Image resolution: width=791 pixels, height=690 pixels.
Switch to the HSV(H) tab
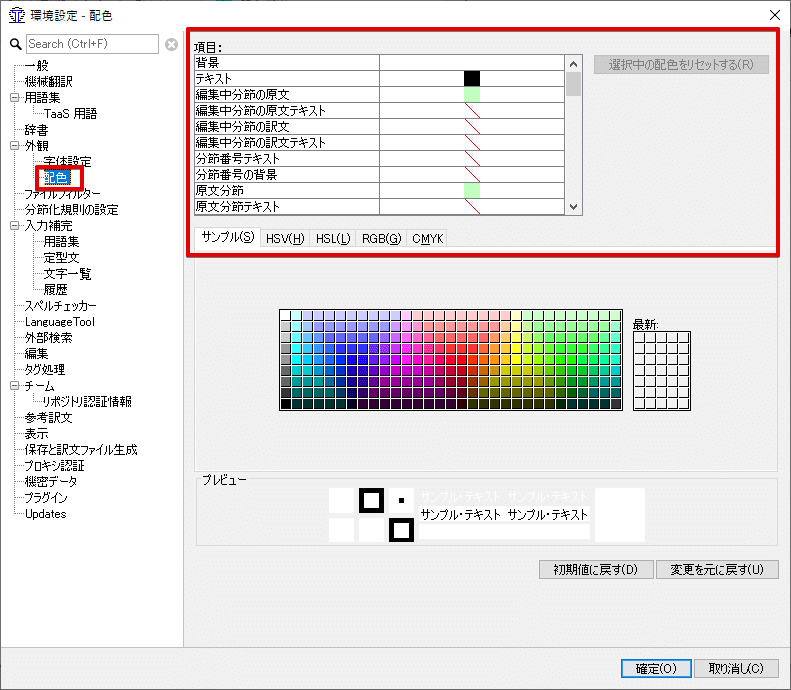[x=285, y=239]
